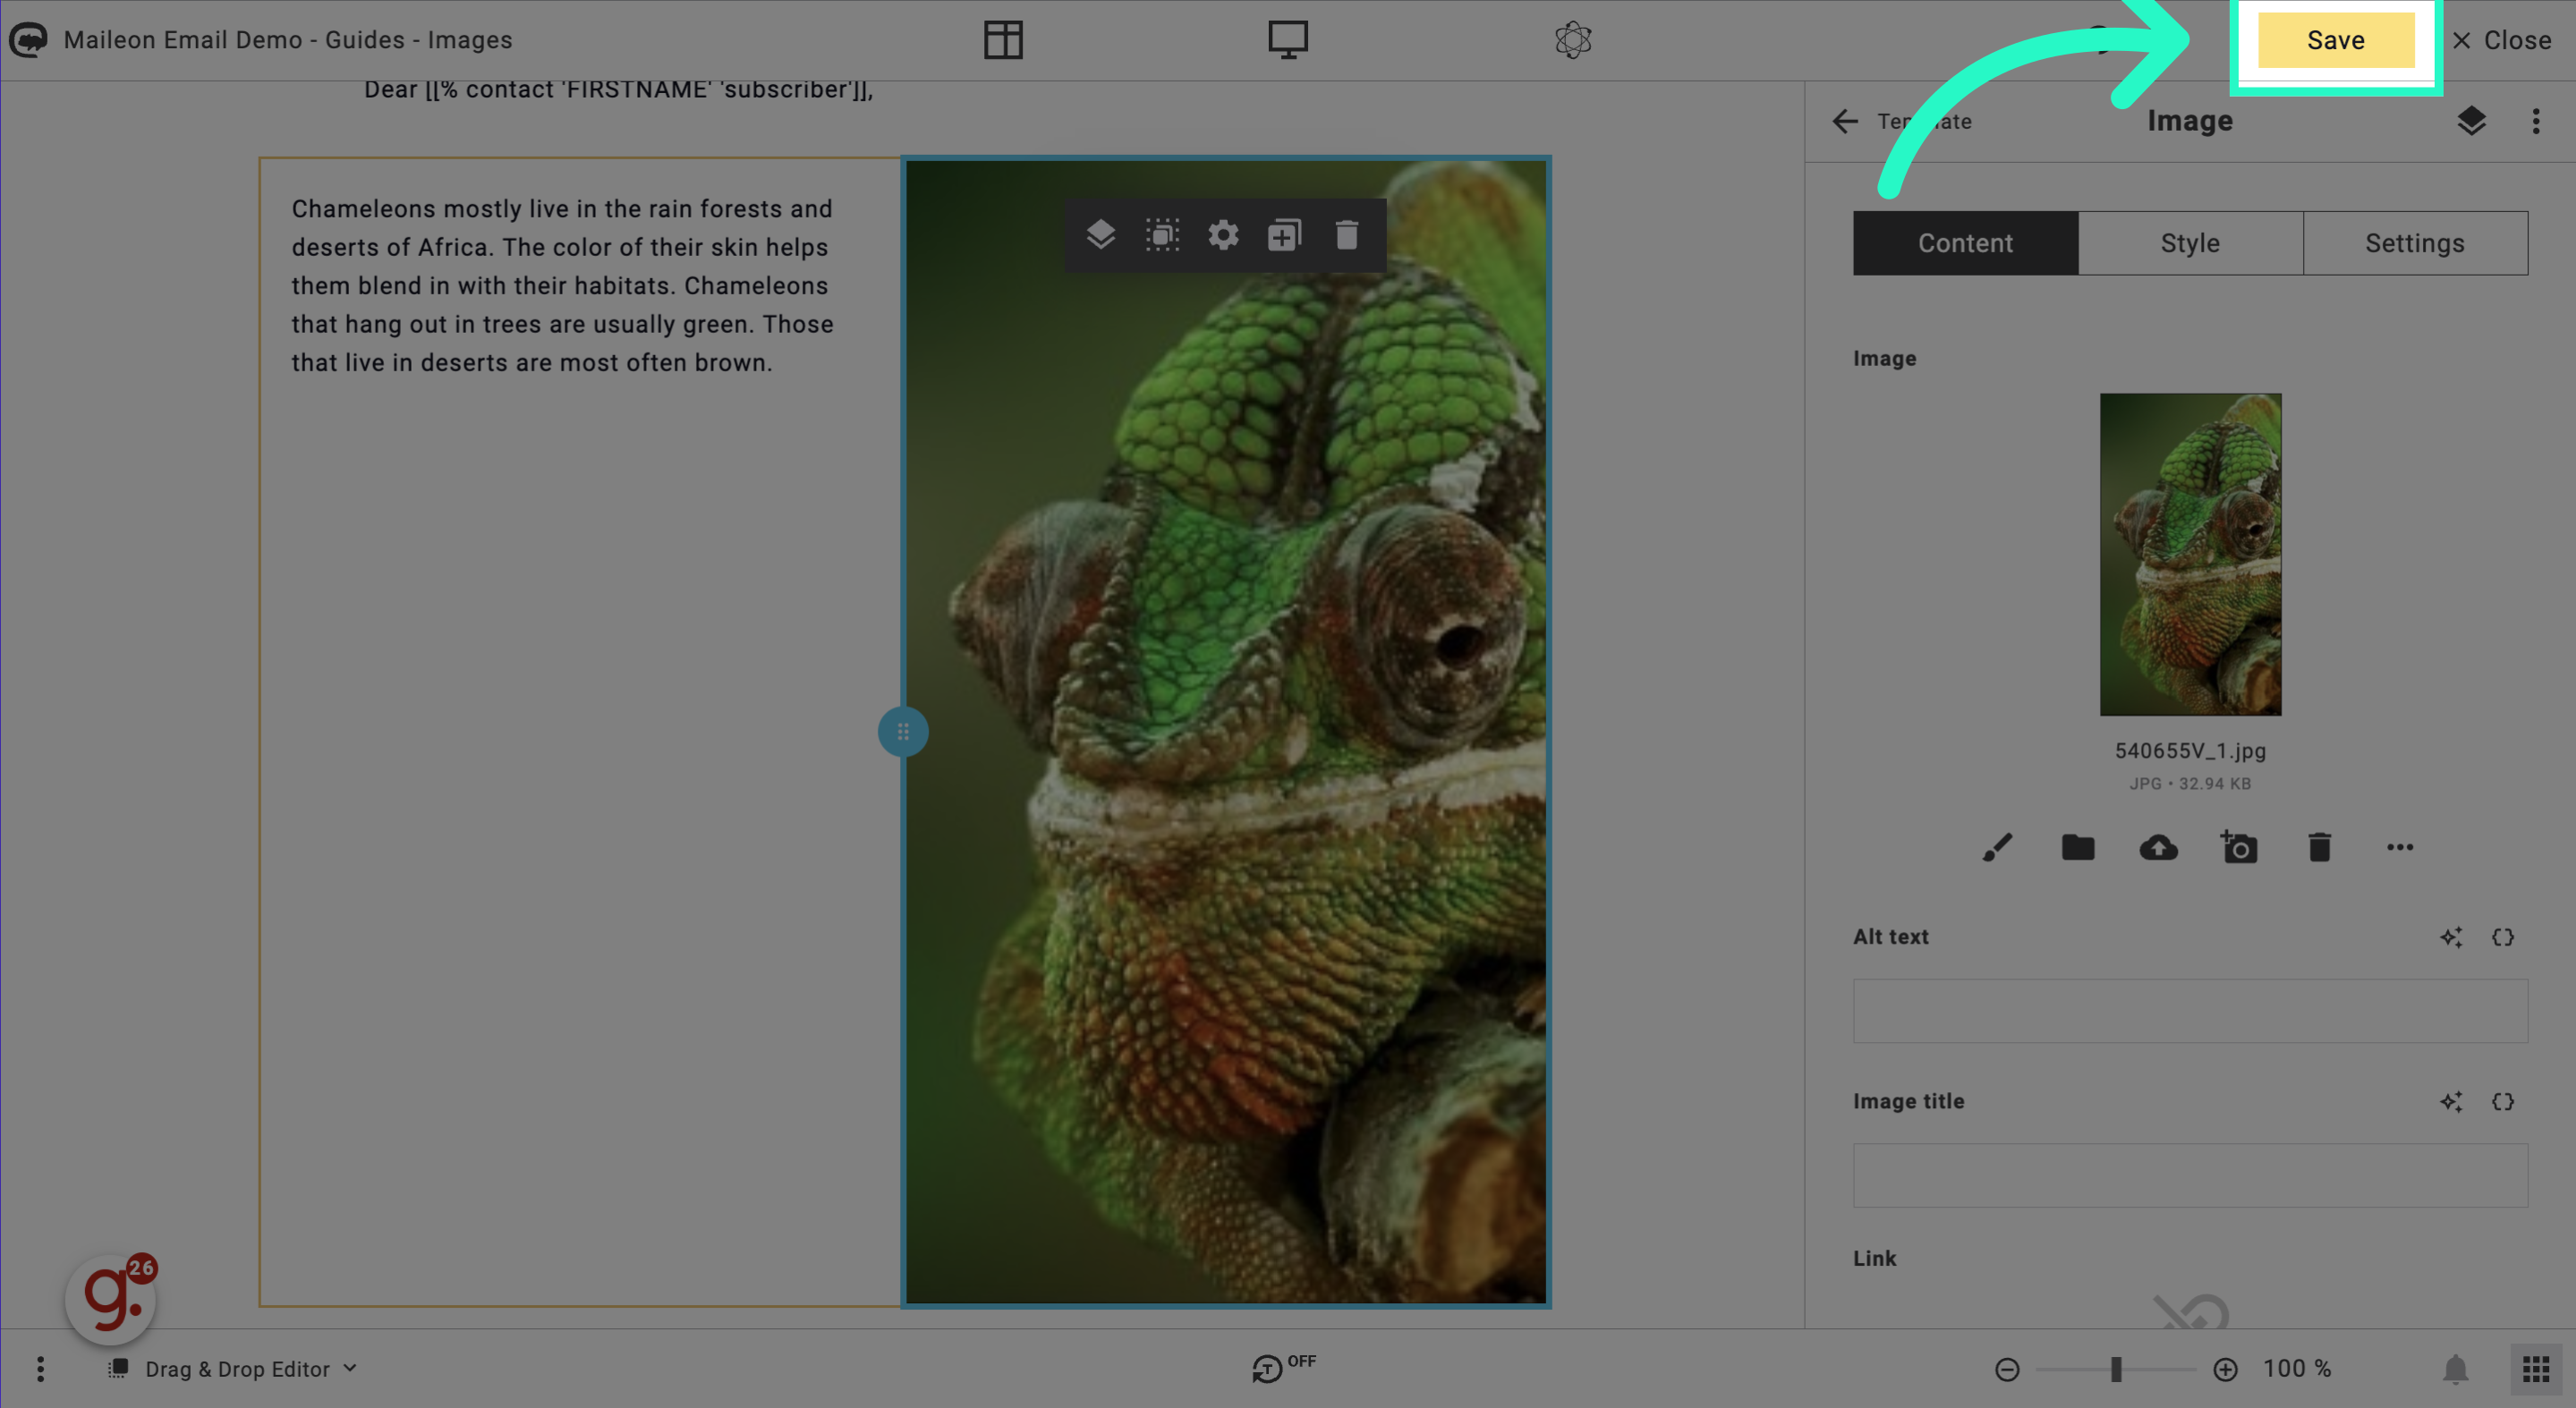Click the column resize drag handle
2576x1408 pixels.
[903, 732]
